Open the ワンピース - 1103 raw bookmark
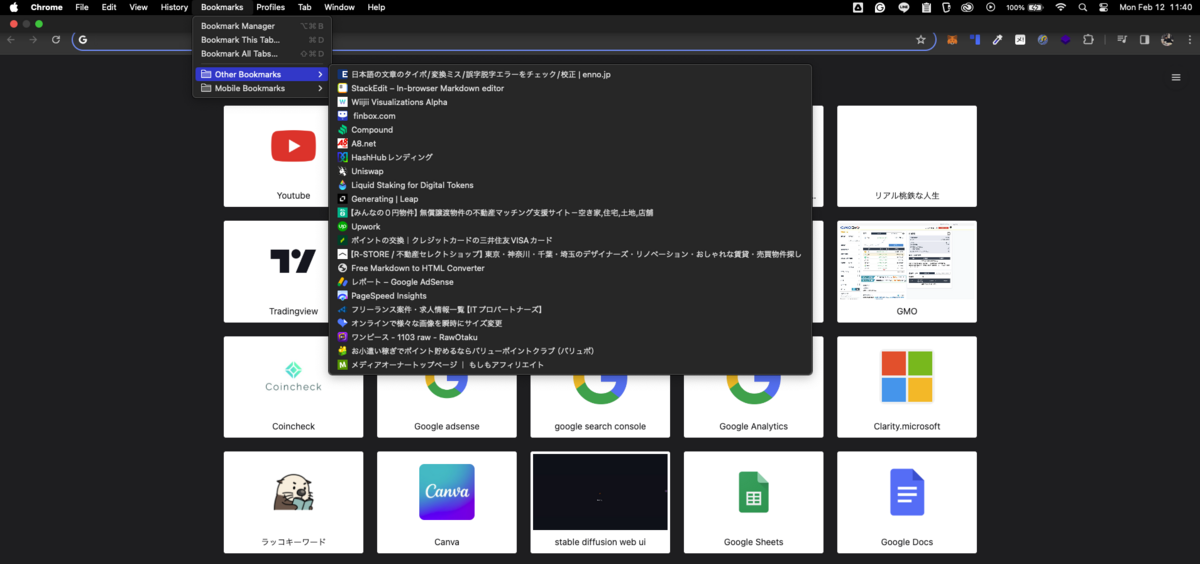 (x=570, y=337)
